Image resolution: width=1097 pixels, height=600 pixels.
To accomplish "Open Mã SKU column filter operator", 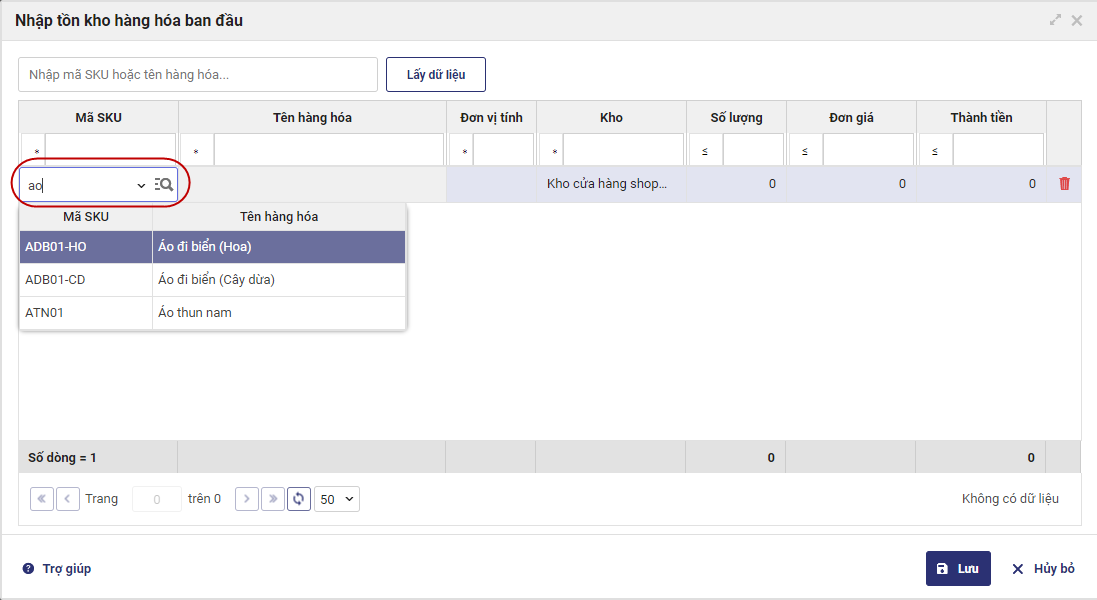I will point(32,151).
